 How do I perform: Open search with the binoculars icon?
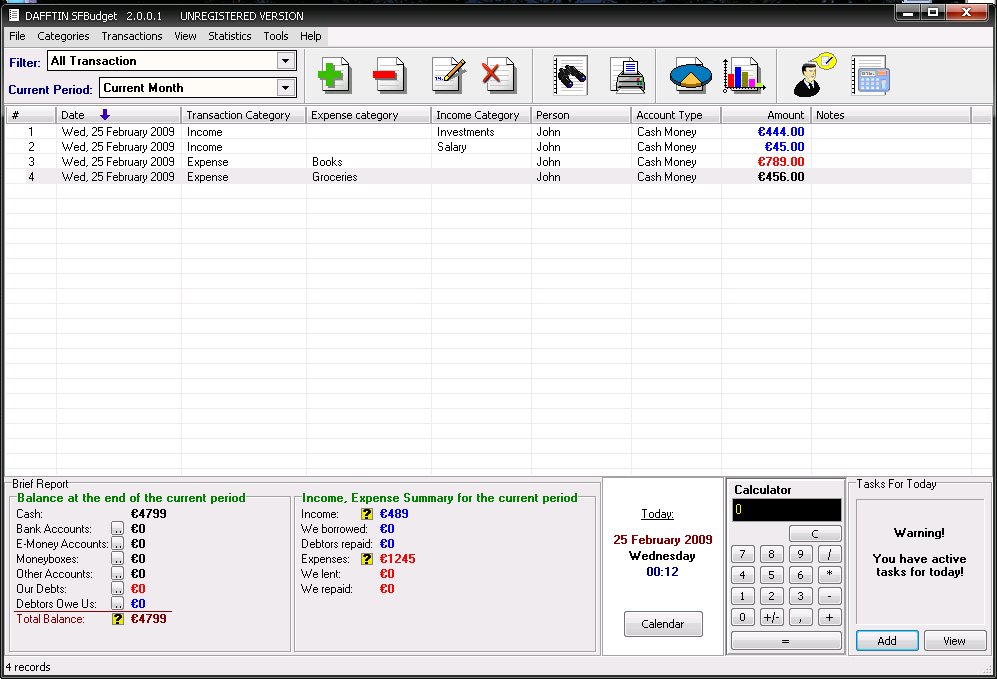[x=570, y=76]
